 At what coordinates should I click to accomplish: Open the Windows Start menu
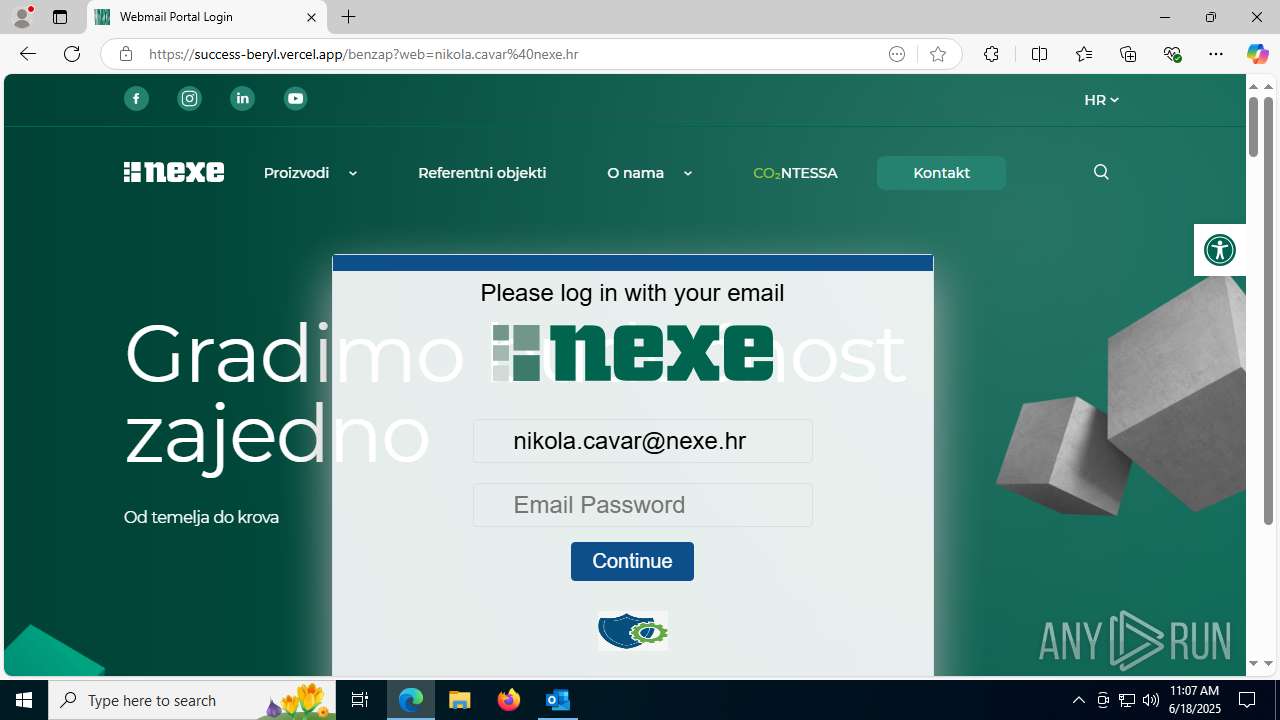(x=24, y=700)
